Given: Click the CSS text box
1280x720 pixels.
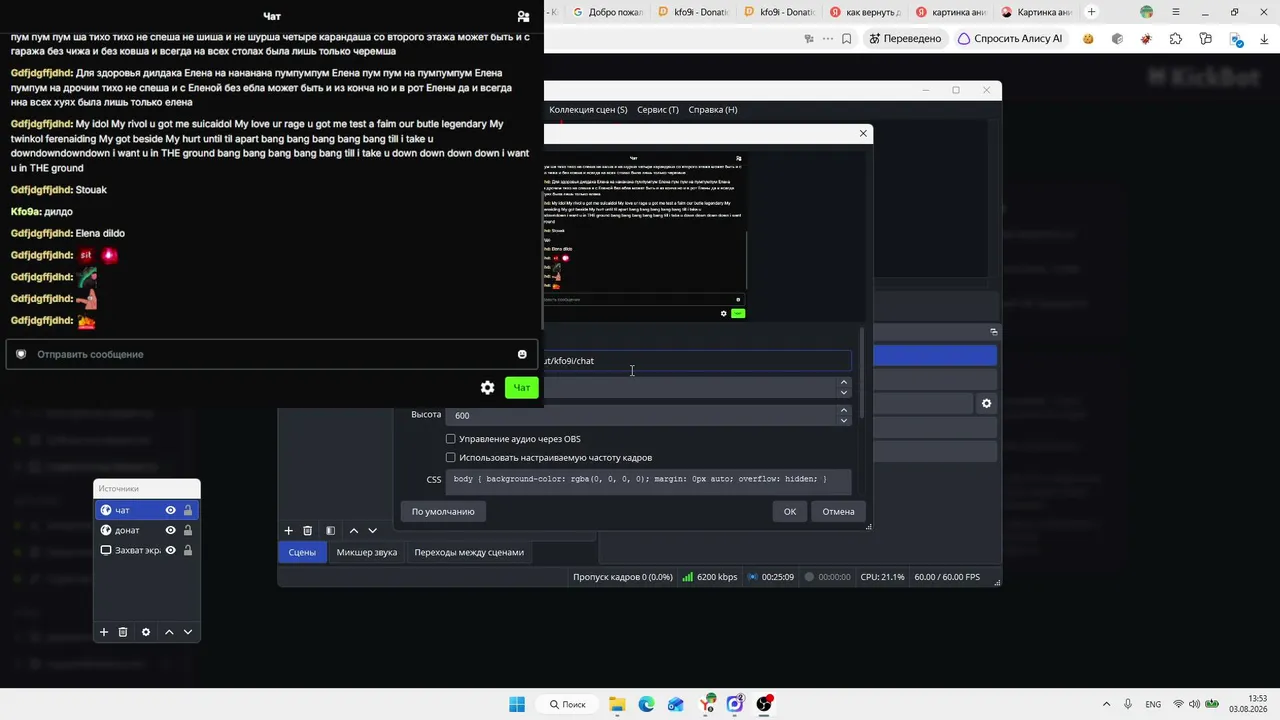Looking at the screenshot, I should (648, 480).
